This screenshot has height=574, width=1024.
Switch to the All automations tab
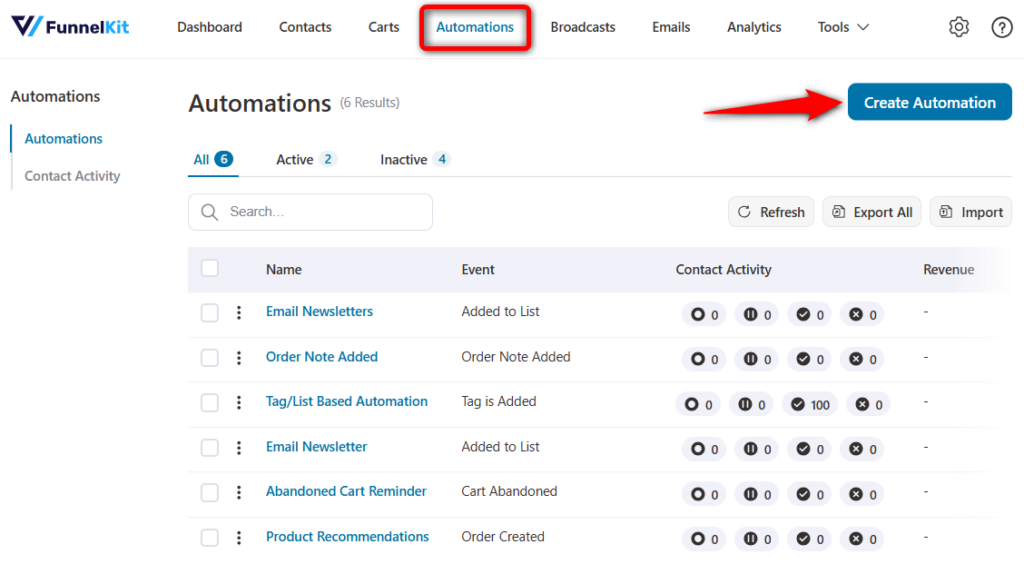click(x=213, y=159)
